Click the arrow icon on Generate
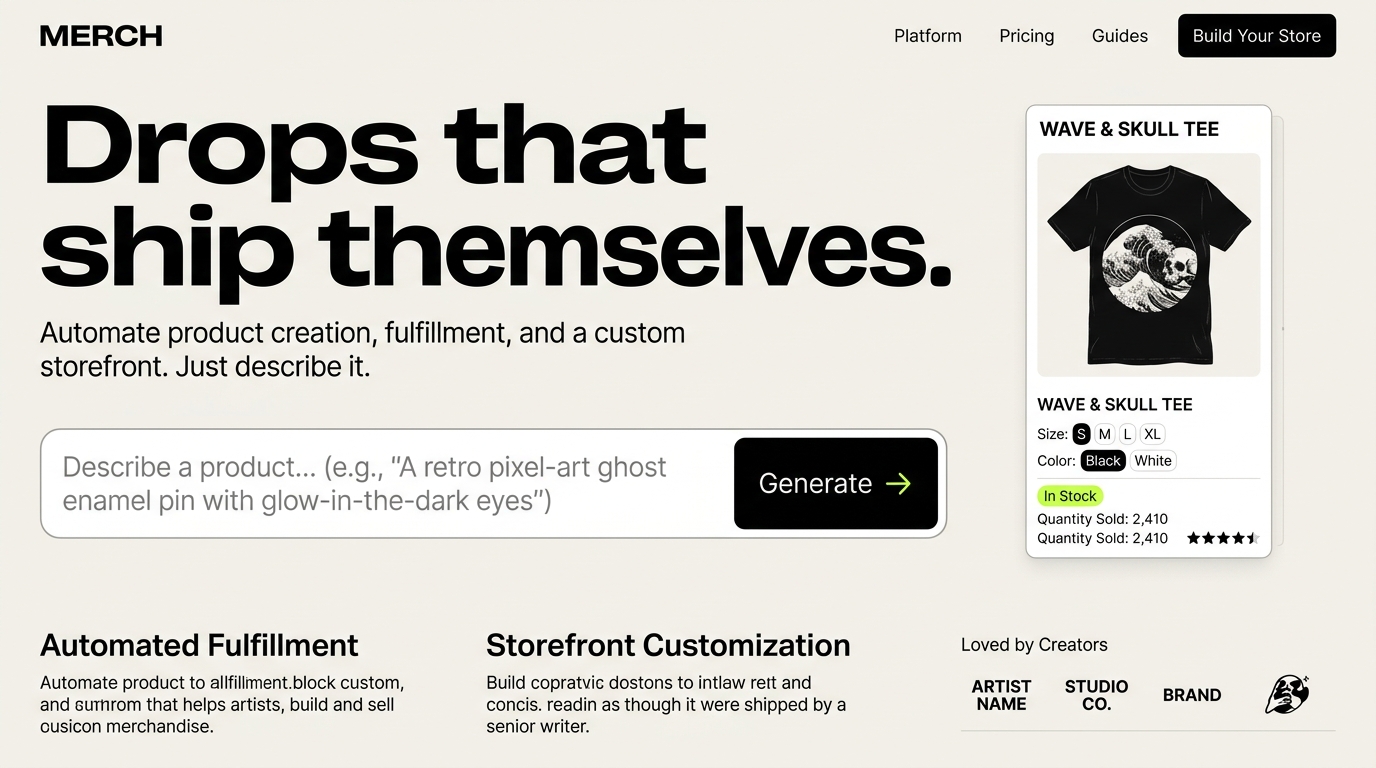1376x768 pixels. tap(899, 484)
